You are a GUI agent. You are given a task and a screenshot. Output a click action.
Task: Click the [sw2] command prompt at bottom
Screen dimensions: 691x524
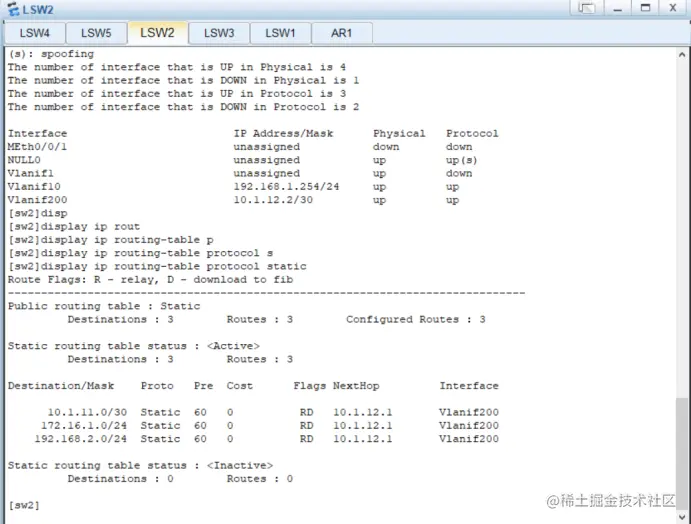pos(24,505)
